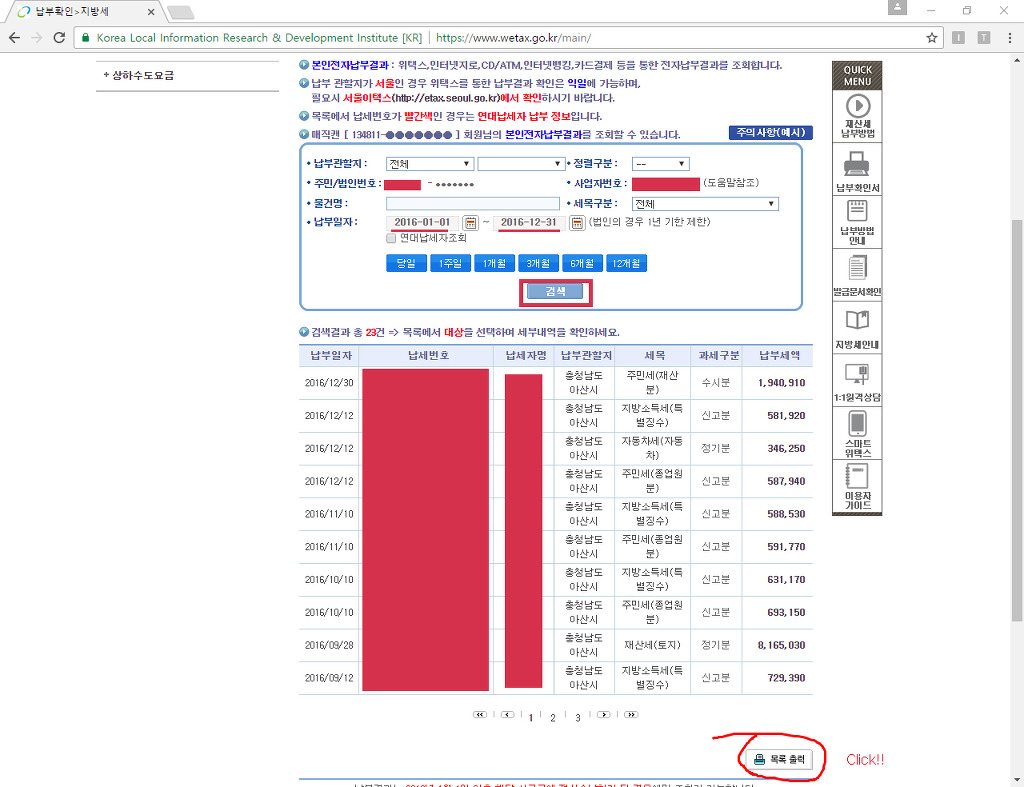Go to results page 2
The height and width of the screenshot is (787, 1024).
coord(552,718)
